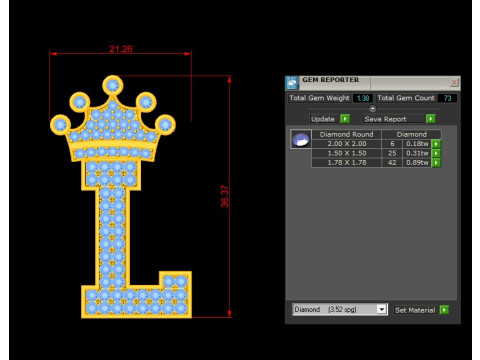Click the 0.89tw weight cell
This screenshot has height=360, width=480.
(x=417, y=162)
